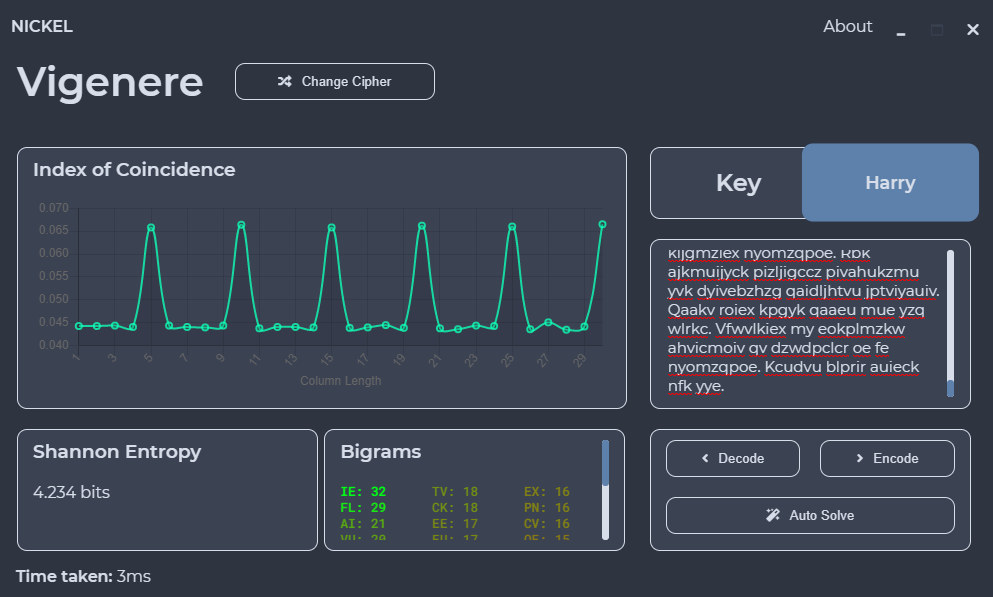
Task: Select the EX: 16 bigram entry
Action: pyautogui.click(x=547, y=492)
